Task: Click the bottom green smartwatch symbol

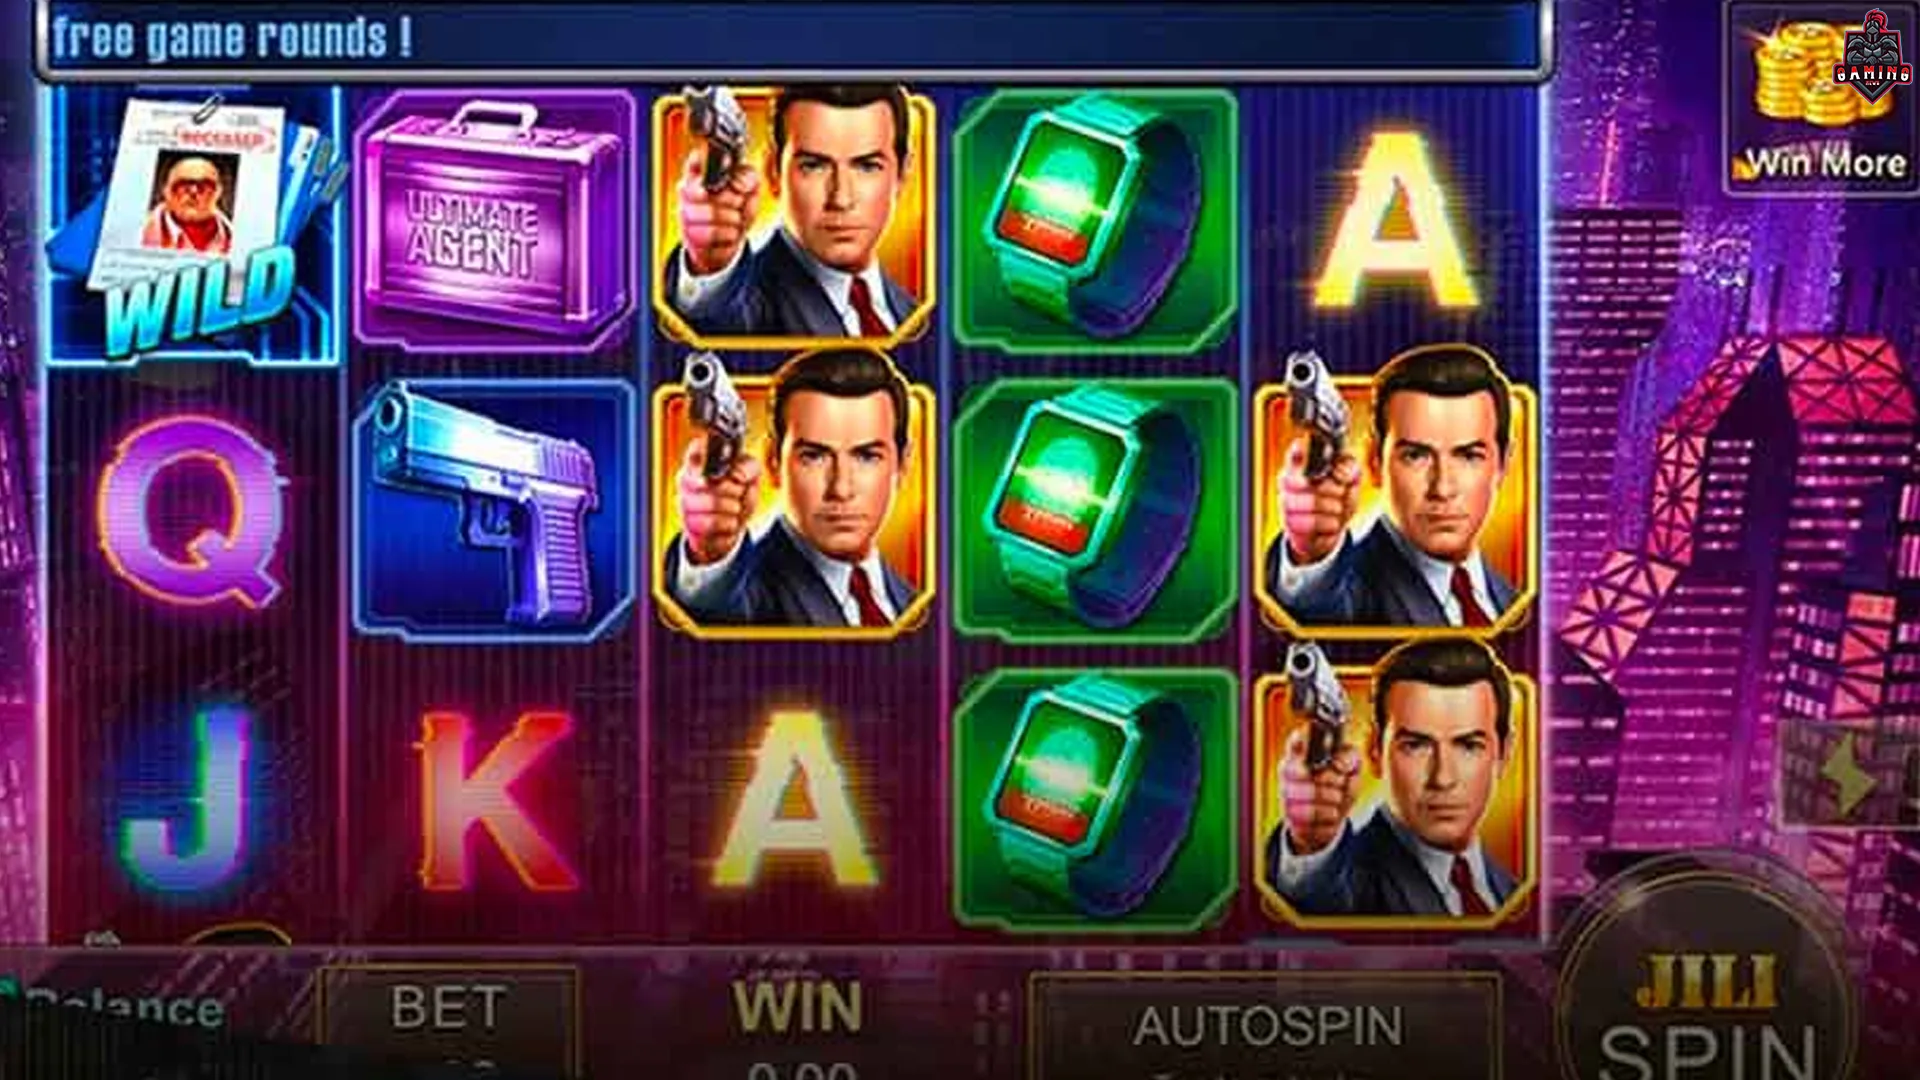Action: 1096,800
